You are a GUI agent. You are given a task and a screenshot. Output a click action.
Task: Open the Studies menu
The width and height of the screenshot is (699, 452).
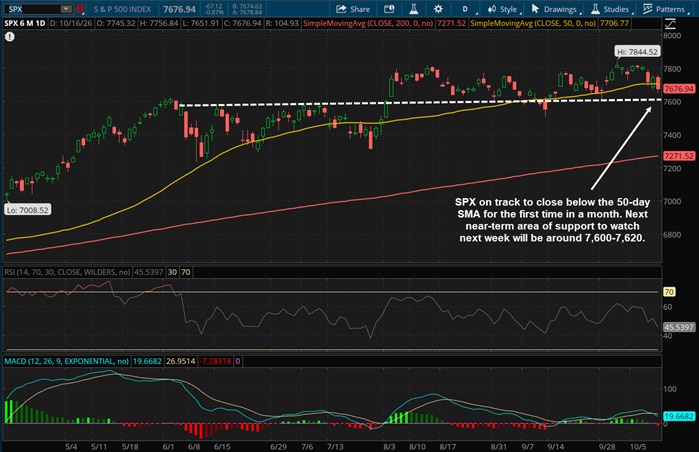click(x=611, y=9)
